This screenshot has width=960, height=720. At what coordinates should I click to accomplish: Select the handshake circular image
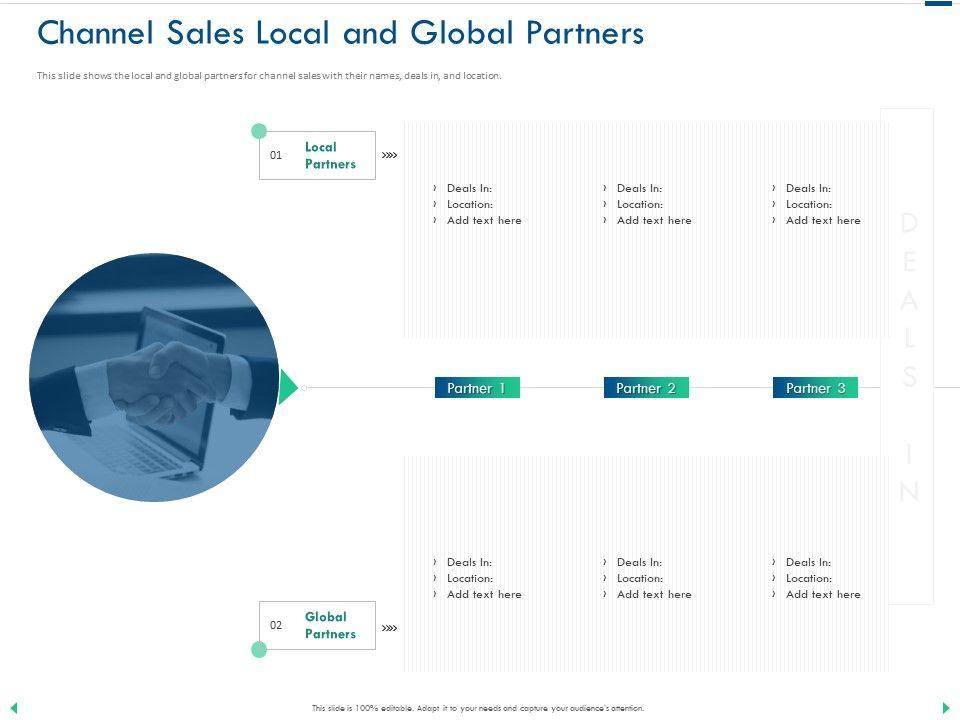(154, 377)
